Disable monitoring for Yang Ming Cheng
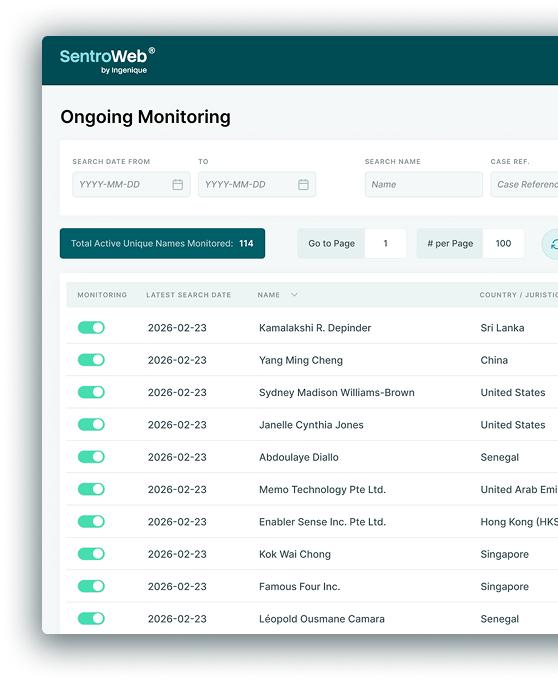 (x=91, y=360)
